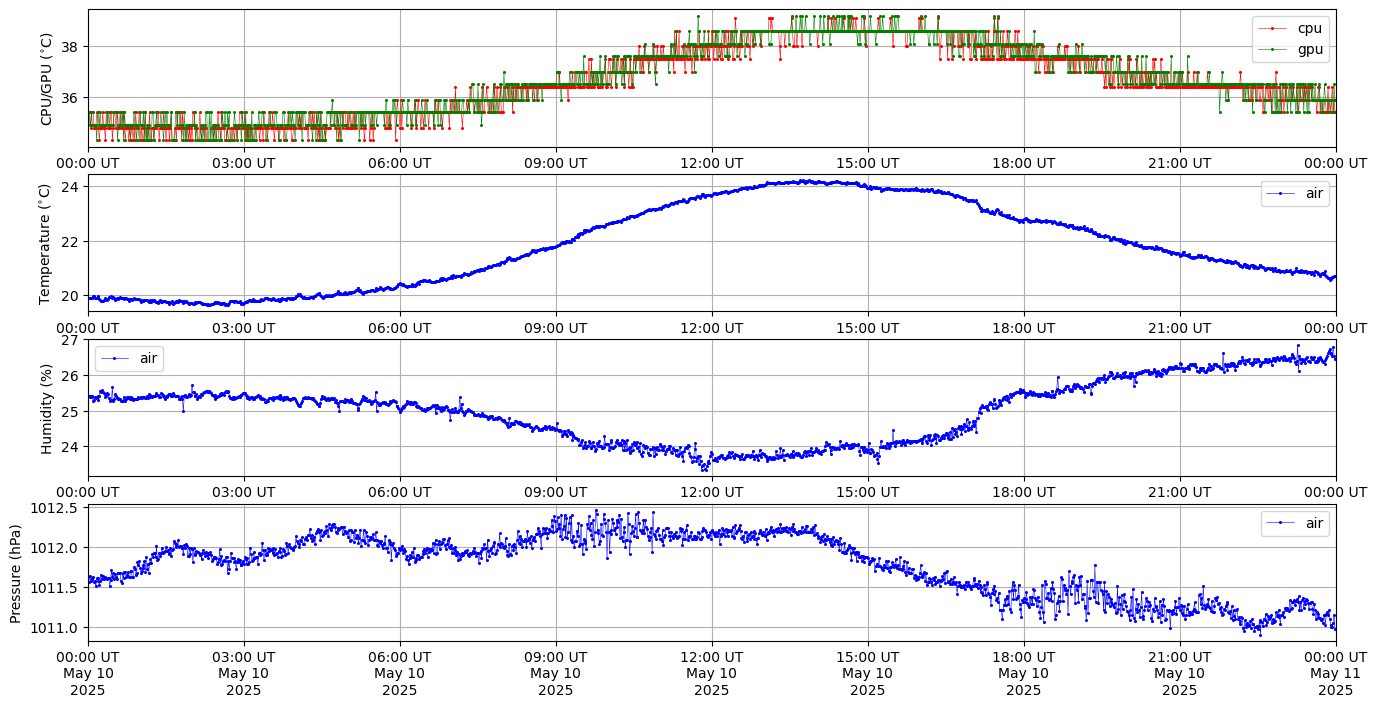
Task: Click the Pressure (hPa) axis label
Action: (16, 573)
